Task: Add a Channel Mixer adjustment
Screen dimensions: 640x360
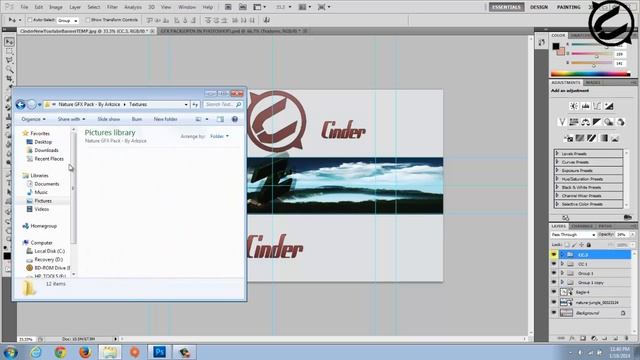Action: [x=620, y=122]
